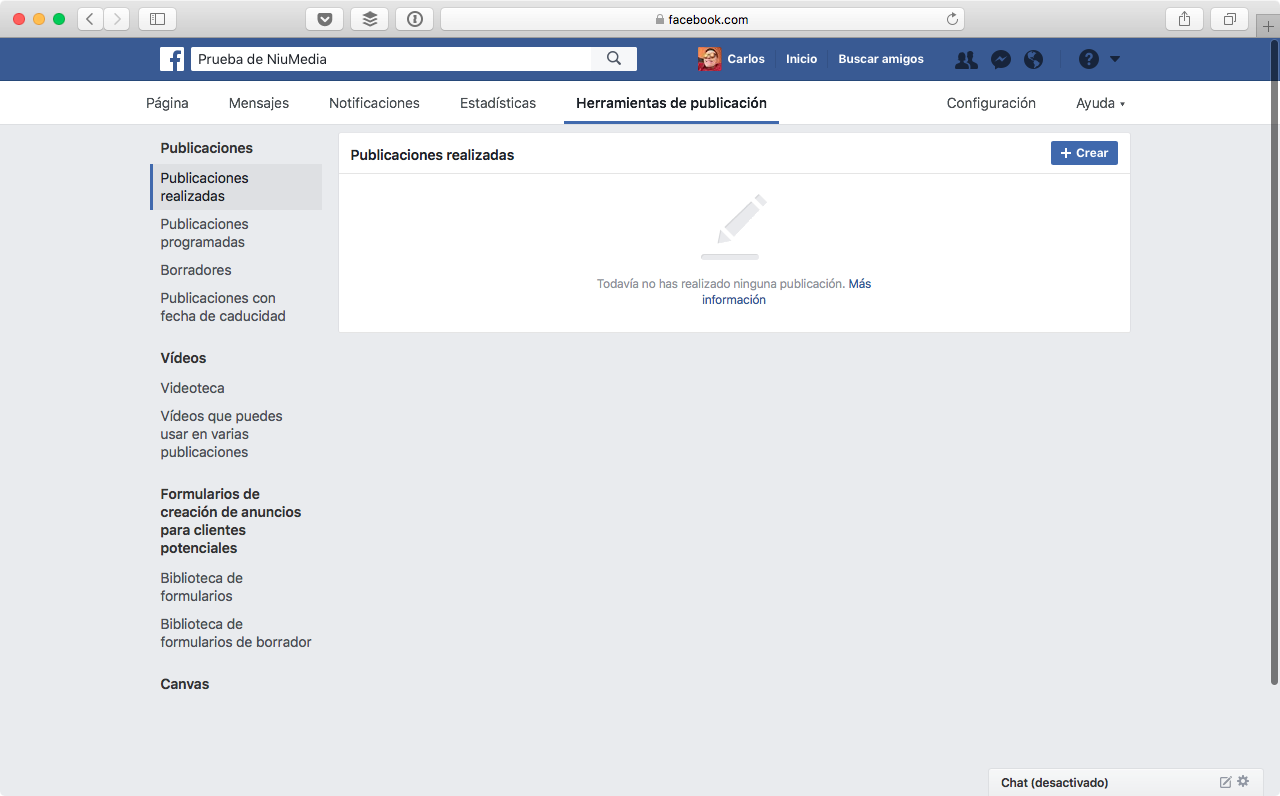The height and width of the screenshot is (796, 1280).
Task: Switch to the Página tab
Action: click(x=167, y=103)
